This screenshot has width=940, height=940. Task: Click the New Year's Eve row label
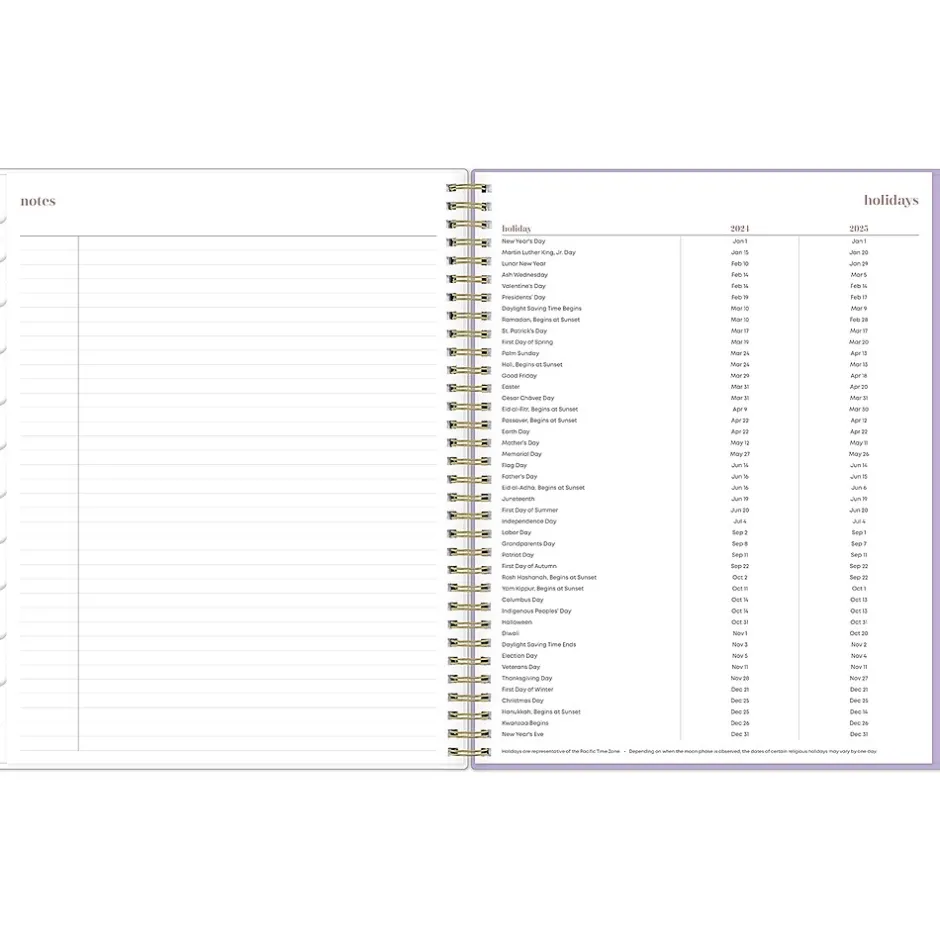click(522, 734)
